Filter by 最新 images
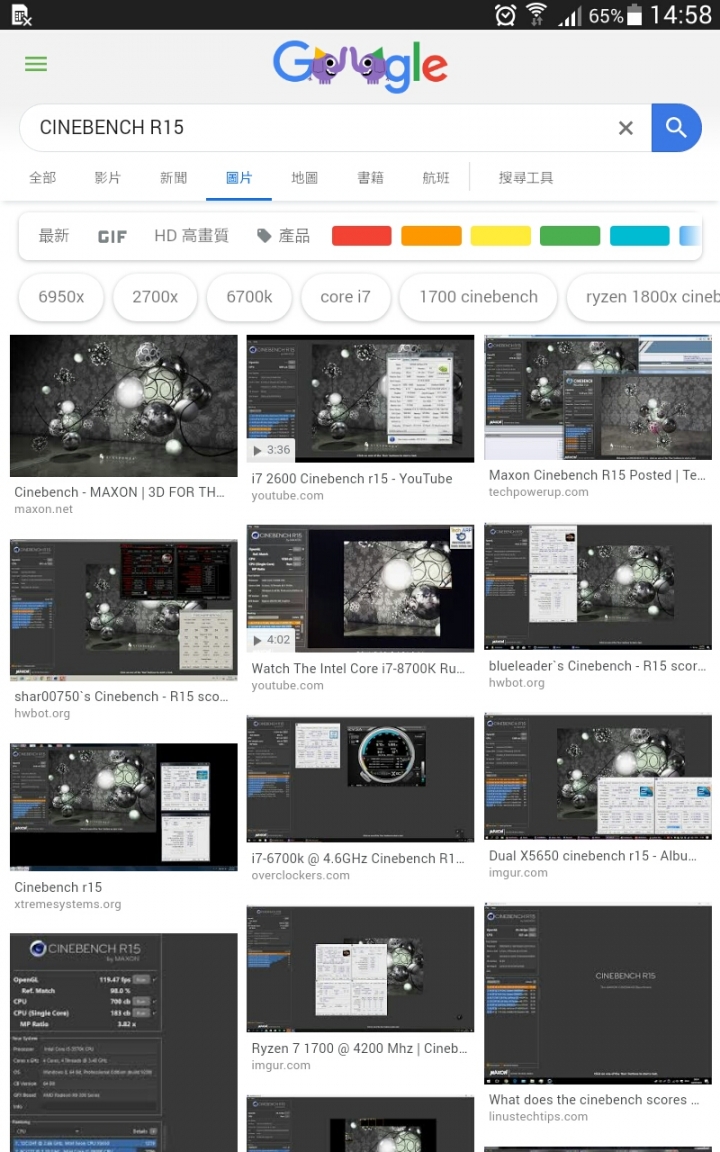Viewport: 720px width, 1152px height. point(54,236)
